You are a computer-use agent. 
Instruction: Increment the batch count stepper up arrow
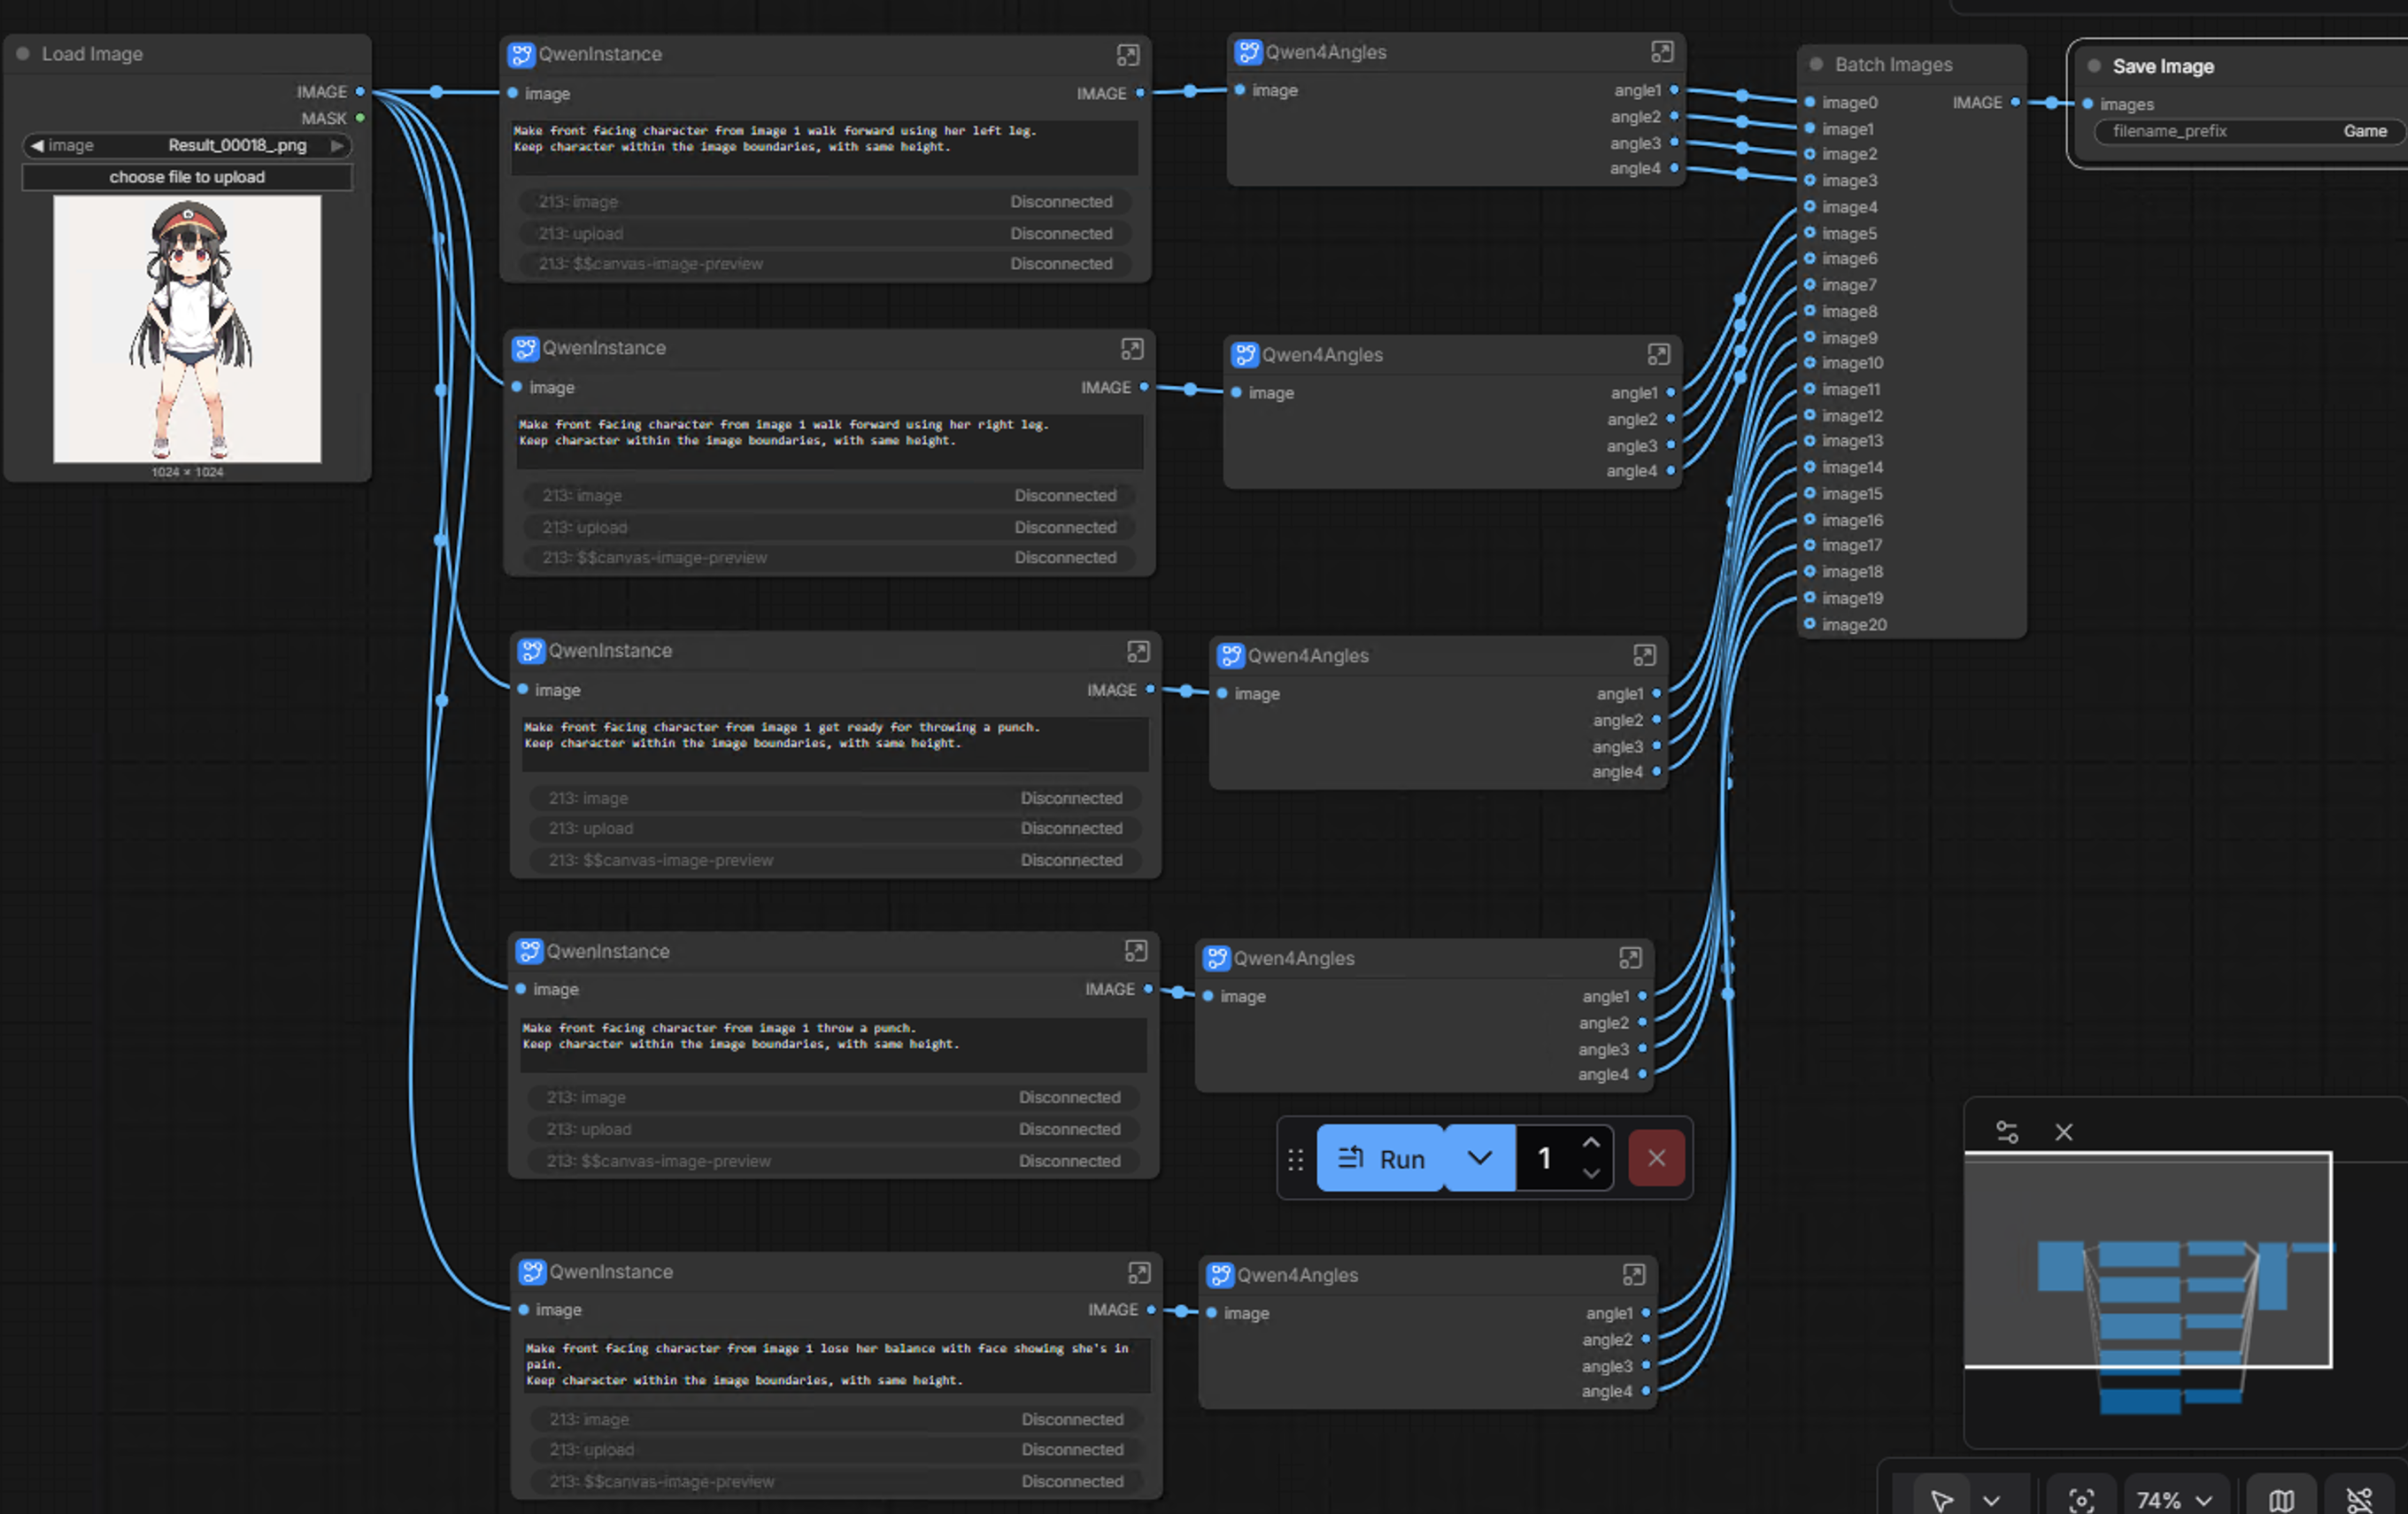(1590, 1143)
